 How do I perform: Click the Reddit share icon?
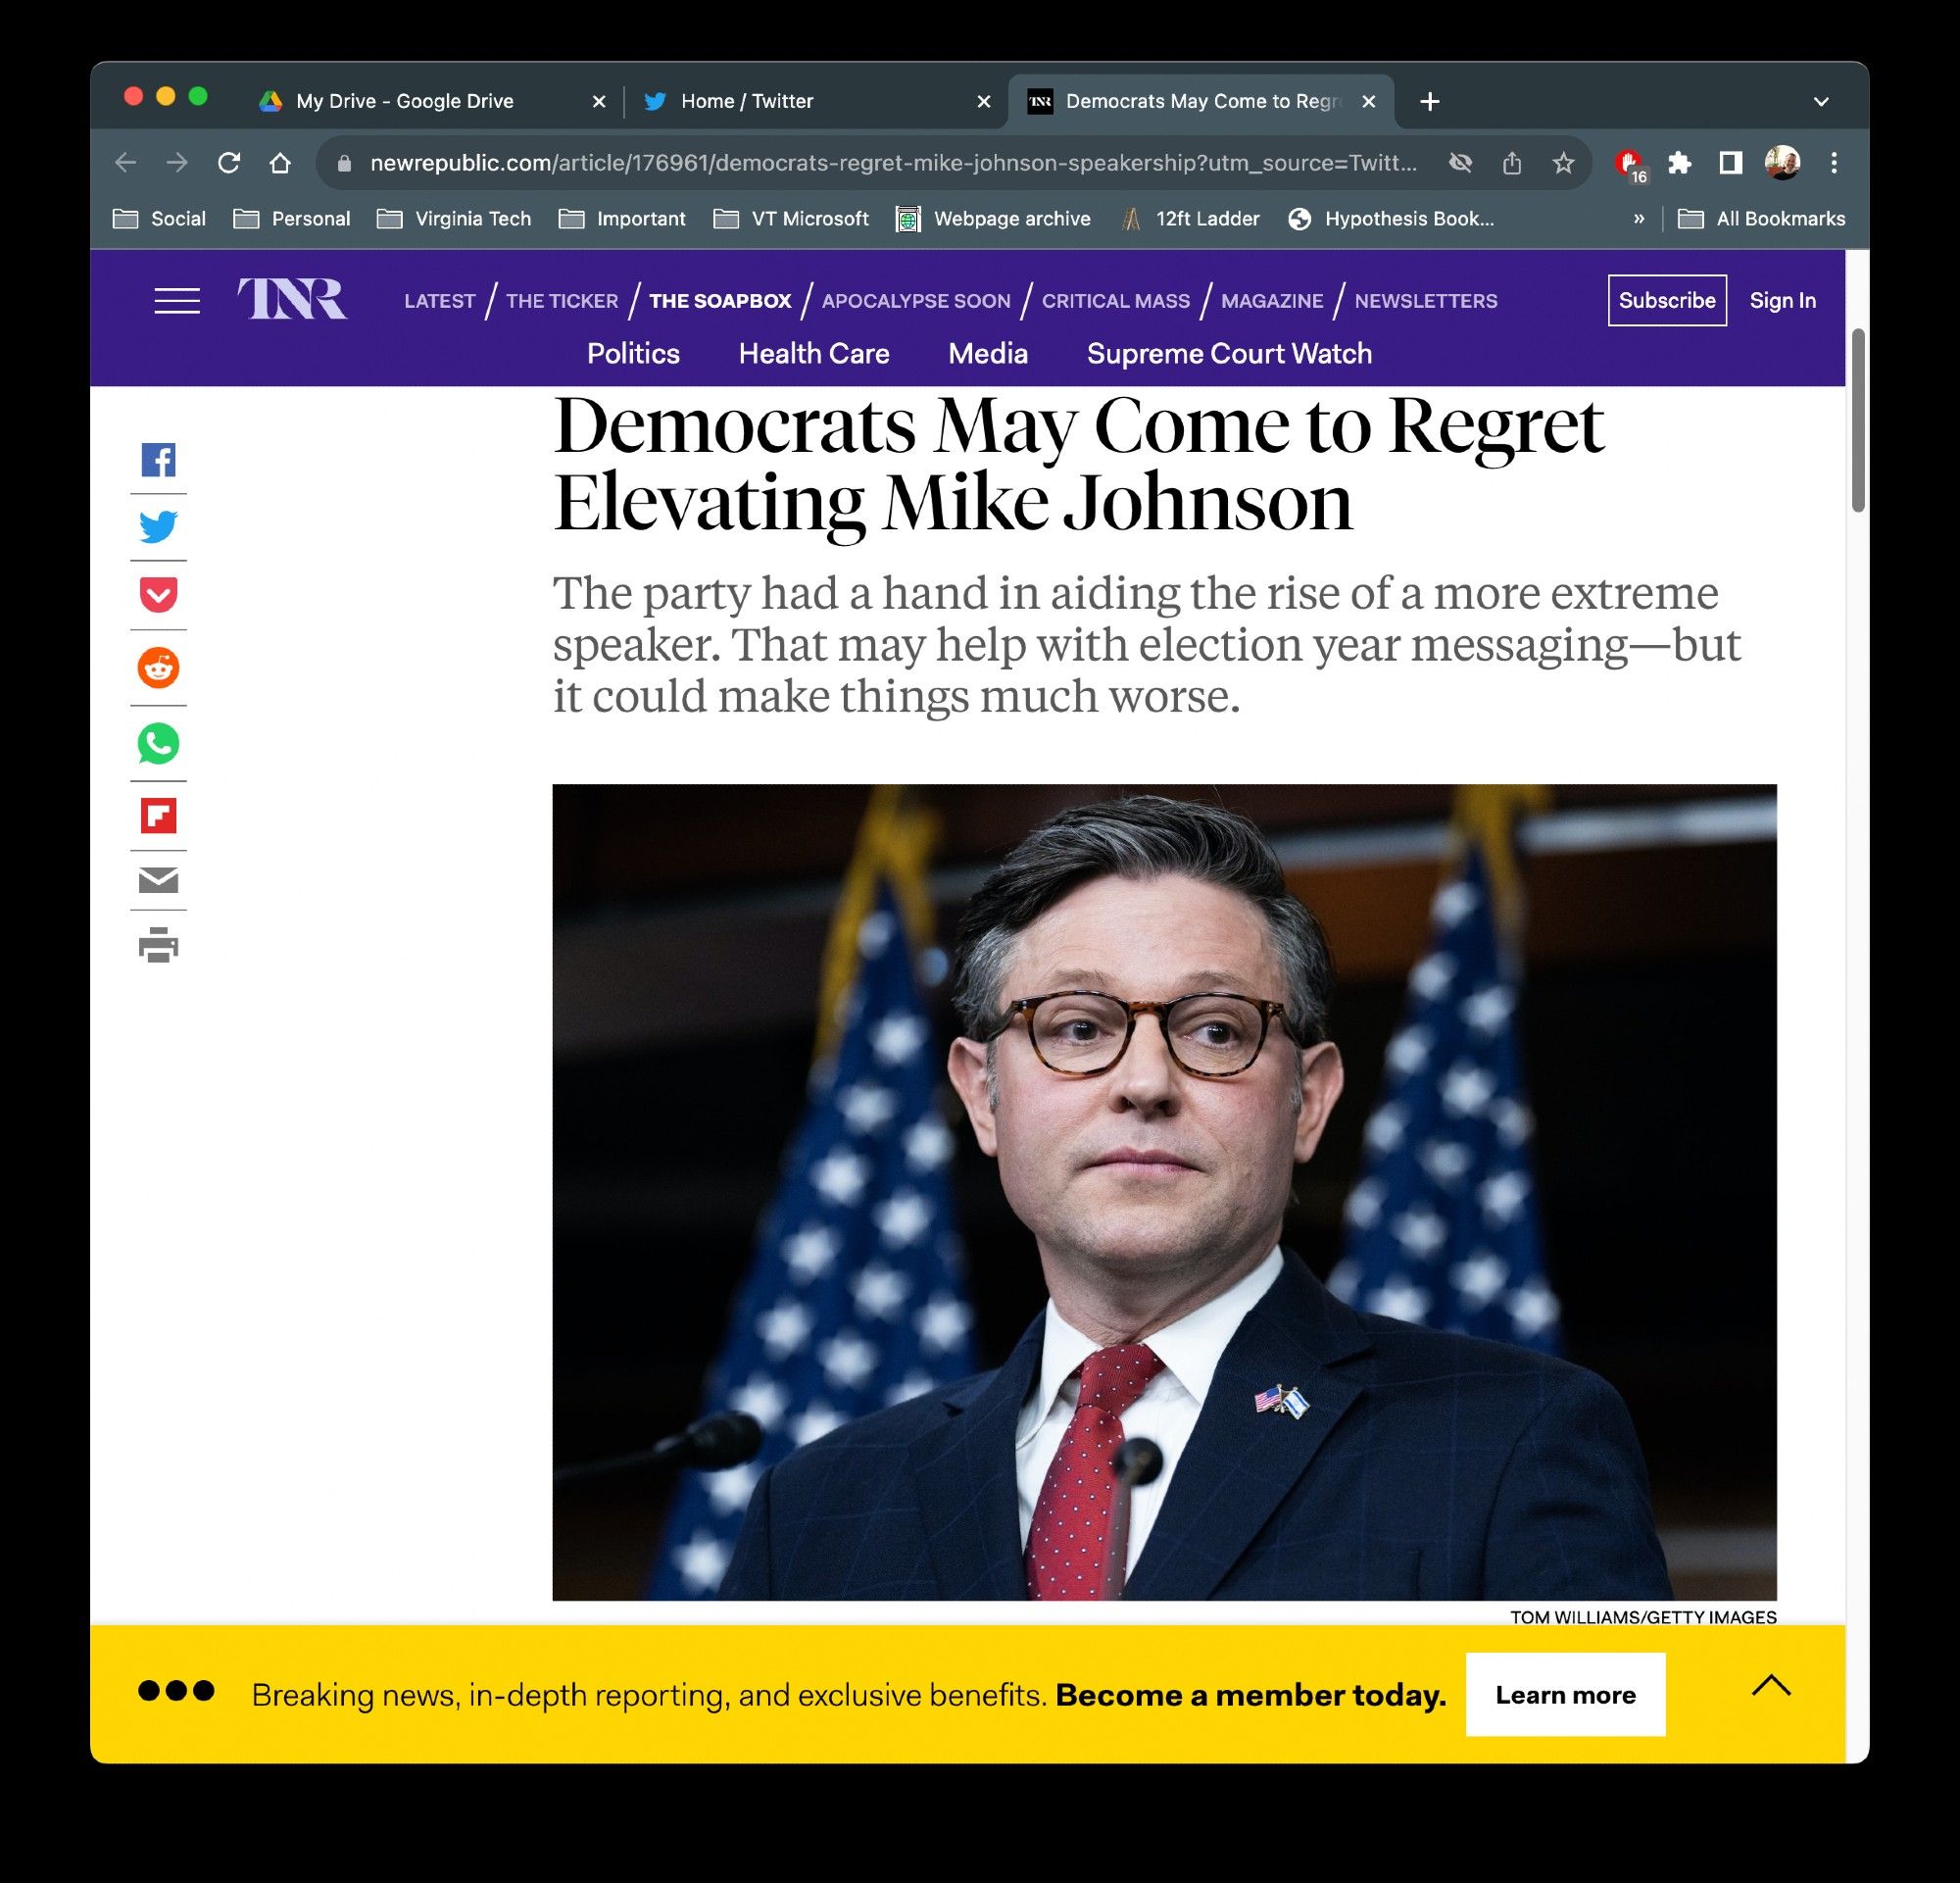click(x=158, y=669)
